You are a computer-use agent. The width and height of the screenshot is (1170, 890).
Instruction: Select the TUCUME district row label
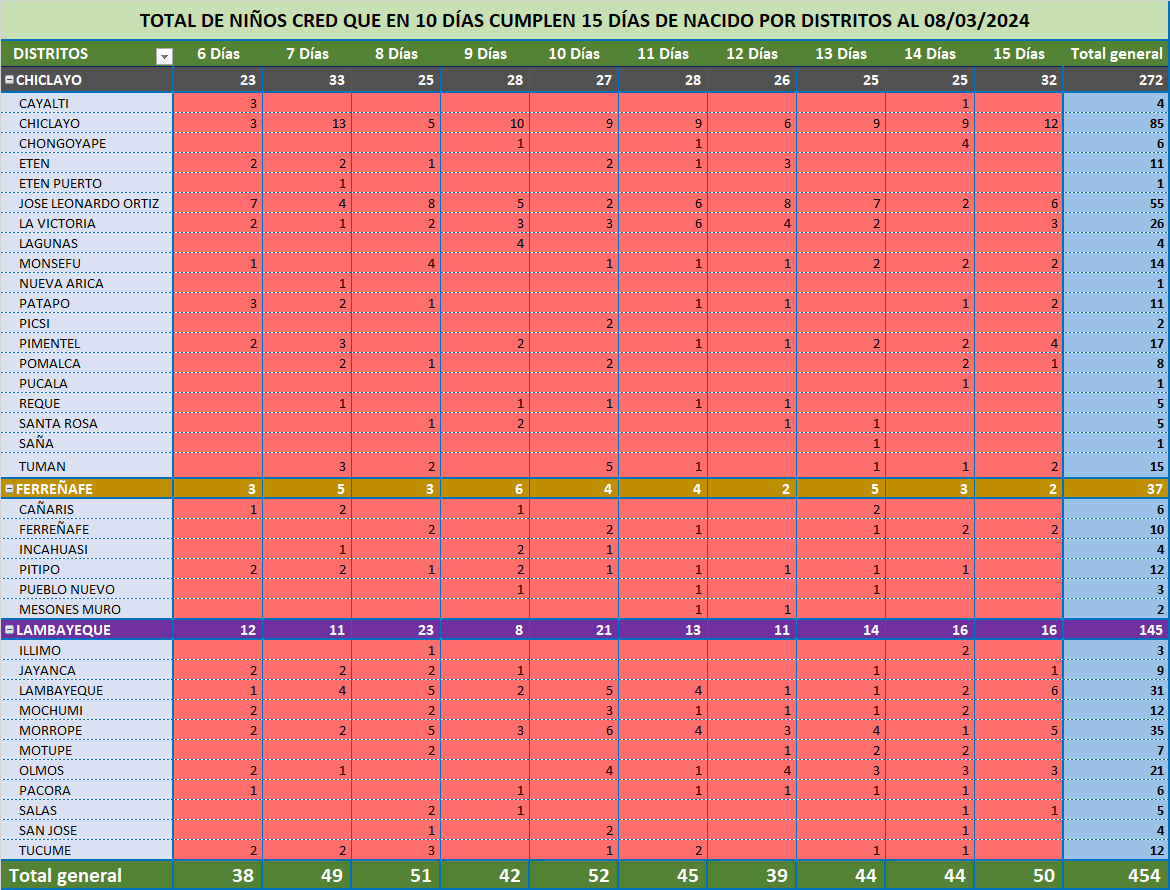[x=45, y=850]
